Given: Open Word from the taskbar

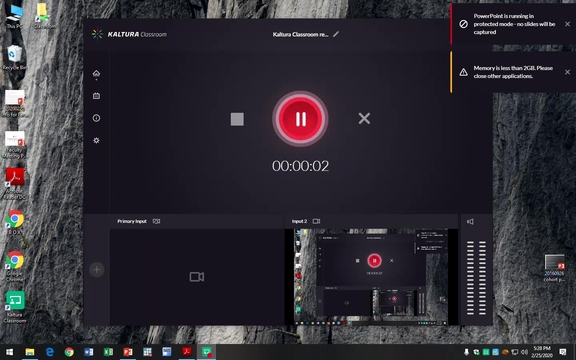Looking at the screenshot, I should [x=89, y=352].
